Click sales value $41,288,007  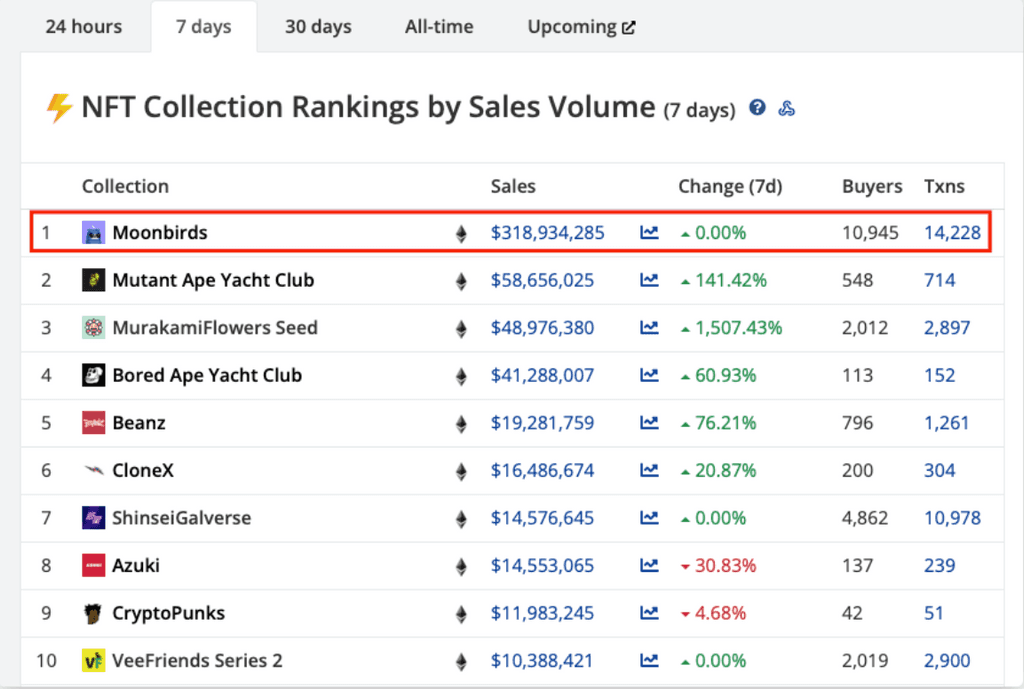[543, 376]
